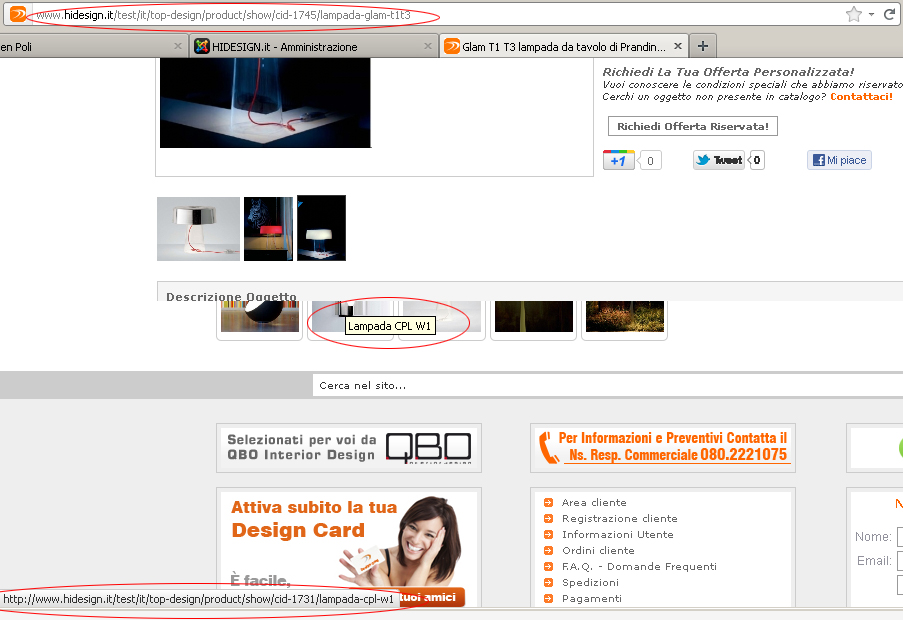The height and width of the screenshot is (620, 903).
Task: Open the Registrazione cliente link
Action: point(620,519)
